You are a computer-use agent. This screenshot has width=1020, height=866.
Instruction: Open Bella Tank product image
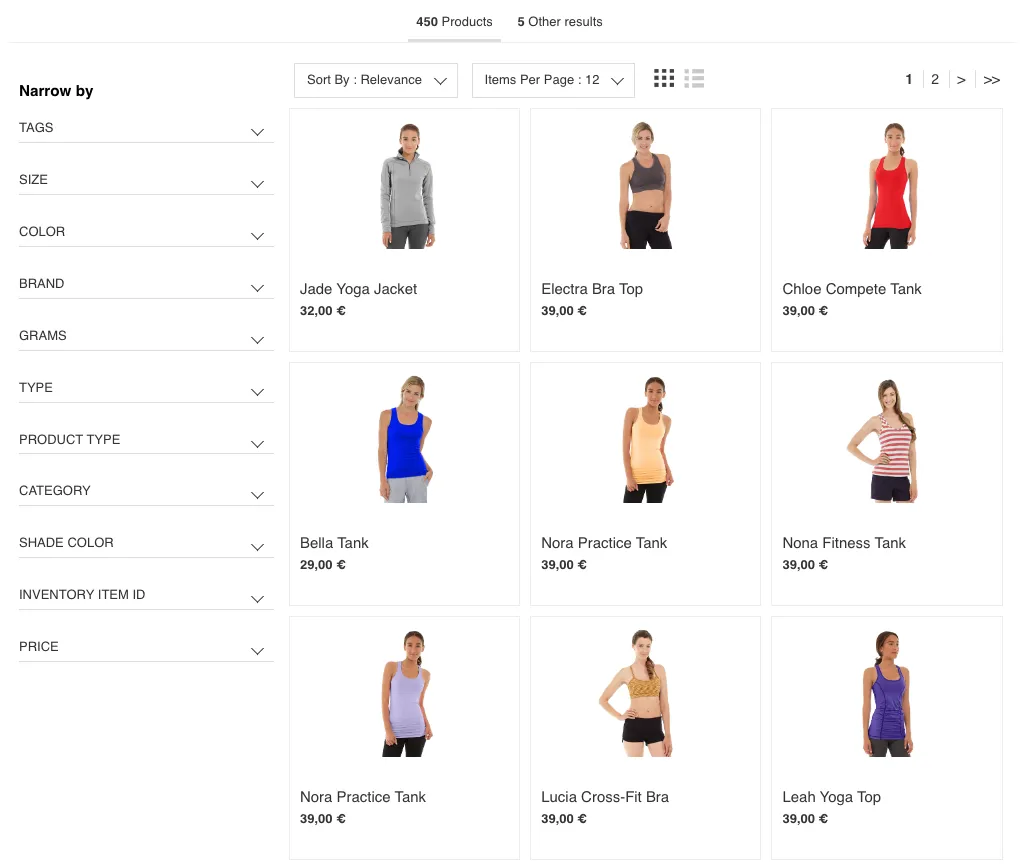click(405, 439)
